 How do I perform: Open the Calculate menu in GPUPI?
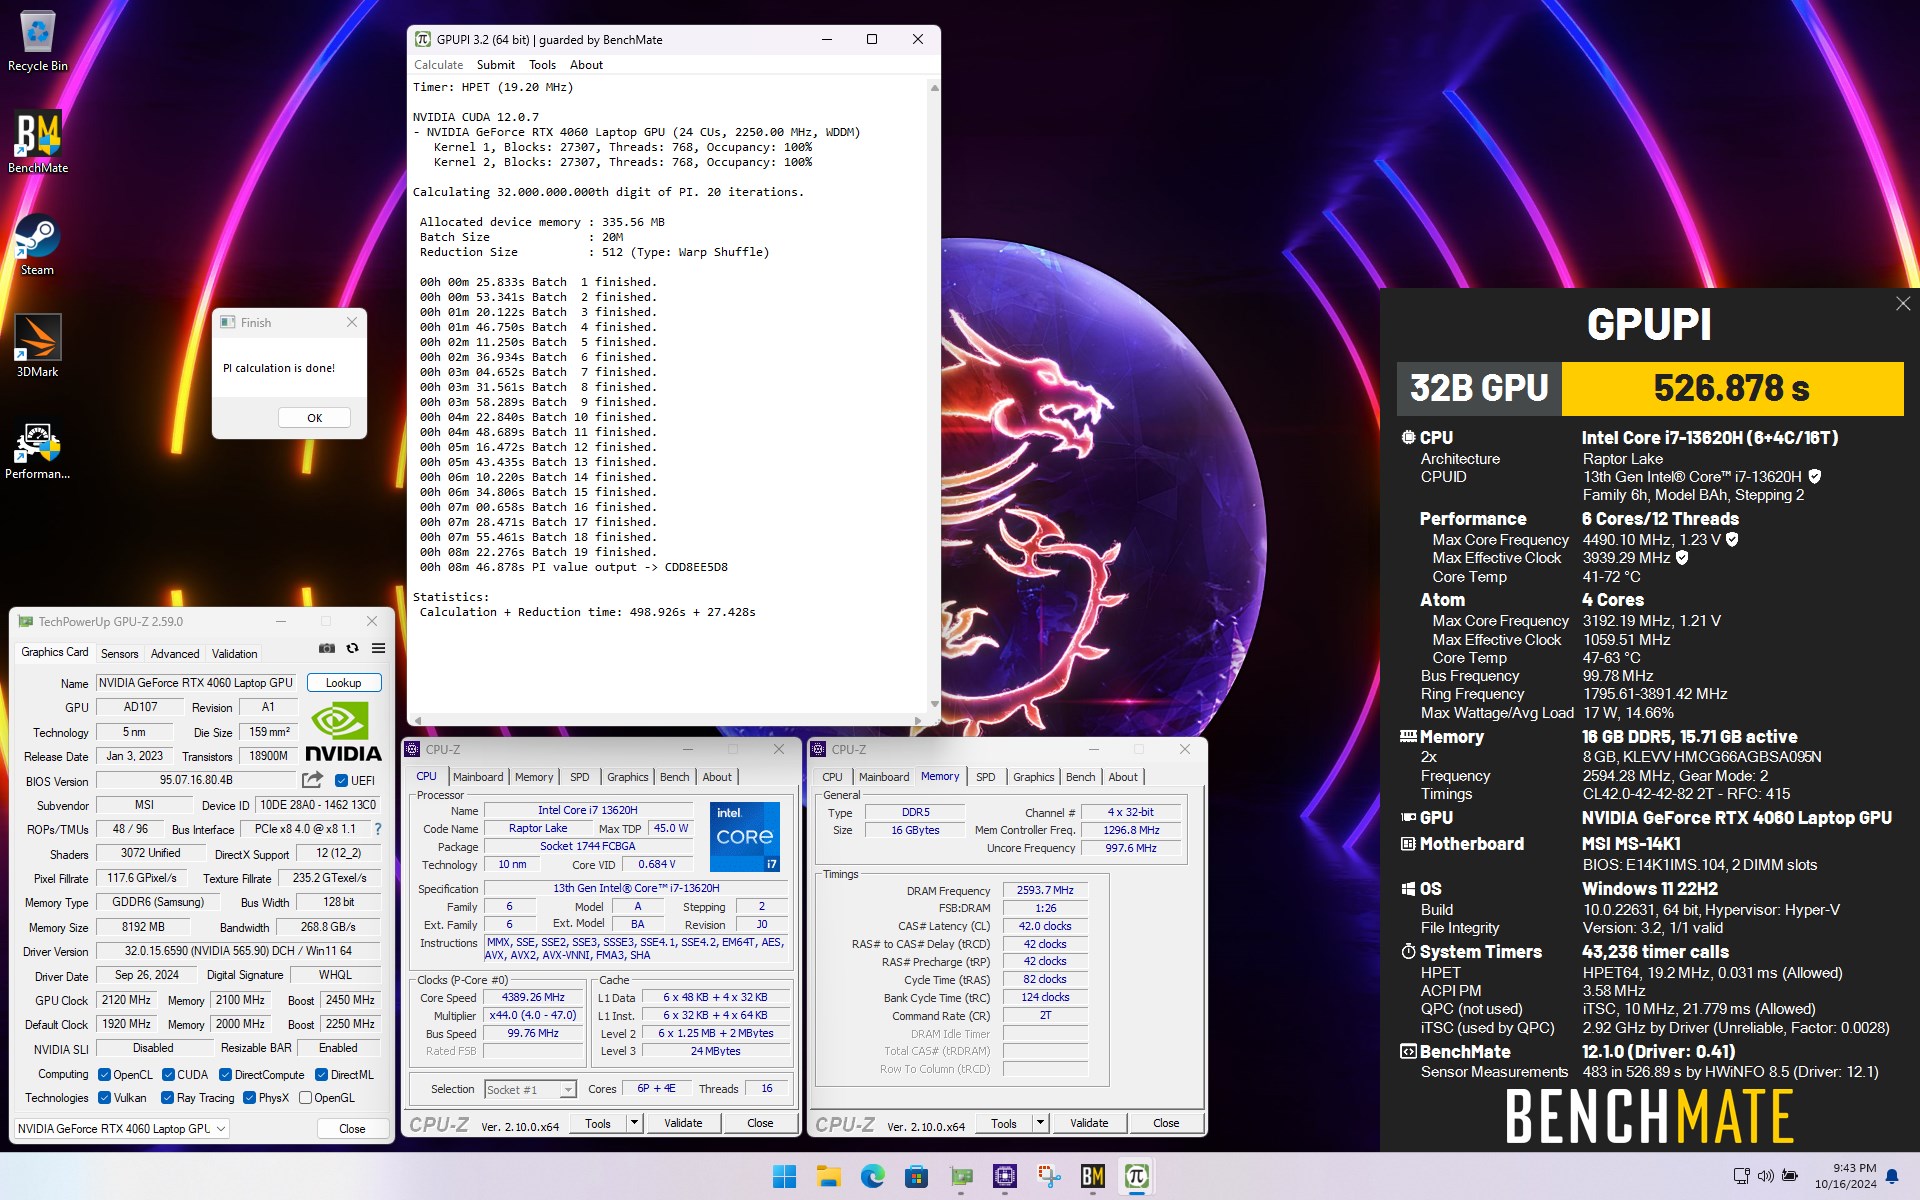click(x=438, y=65)
